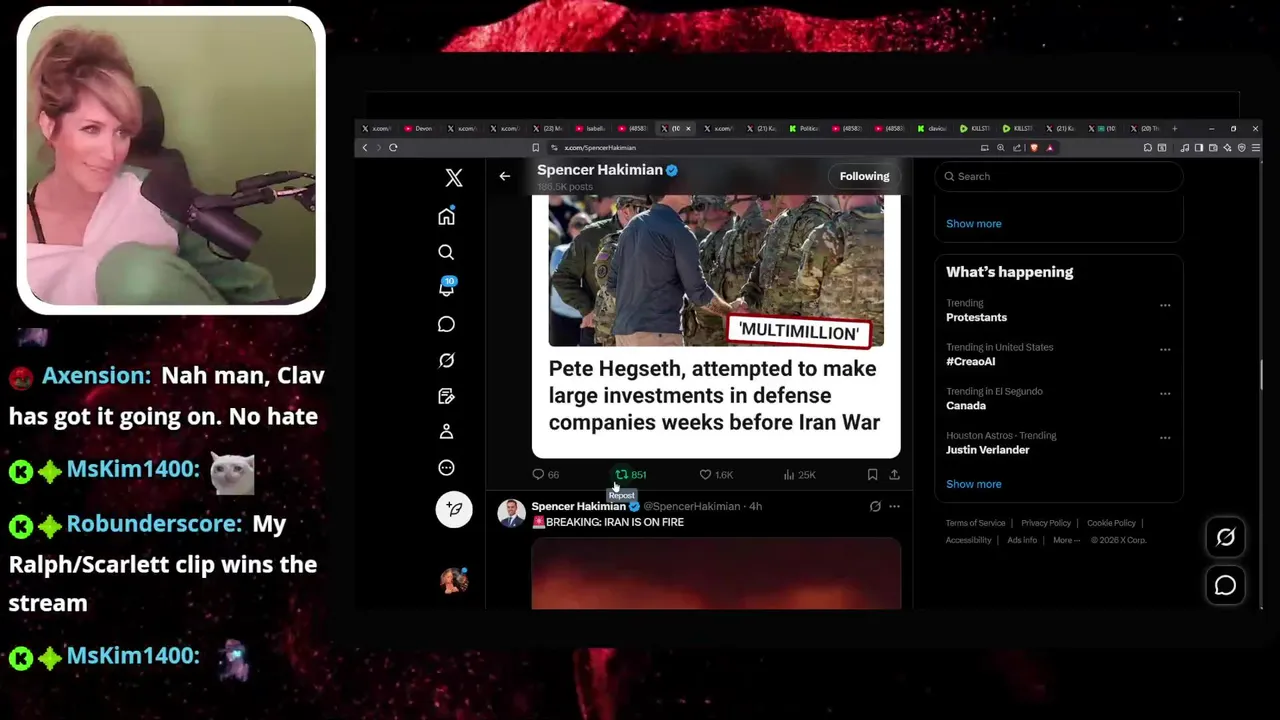Open a new browser tab with plus
The height and width of the screenshot is (720, 1280).
[x=1175, y=128]
